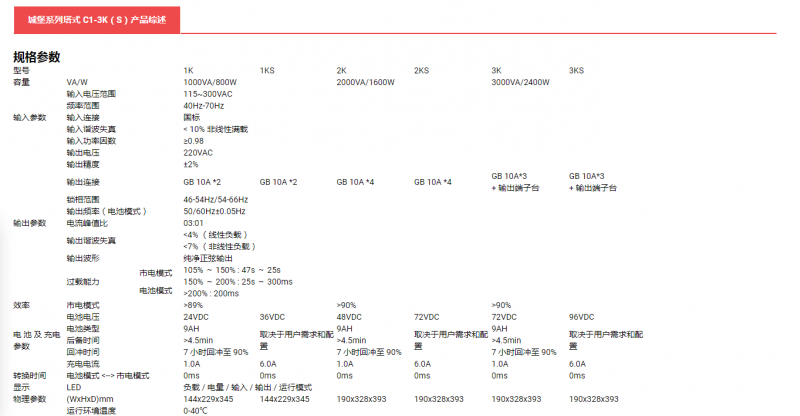
Task: Select the 0-40℃ temperature value
Action: [195, 411]
